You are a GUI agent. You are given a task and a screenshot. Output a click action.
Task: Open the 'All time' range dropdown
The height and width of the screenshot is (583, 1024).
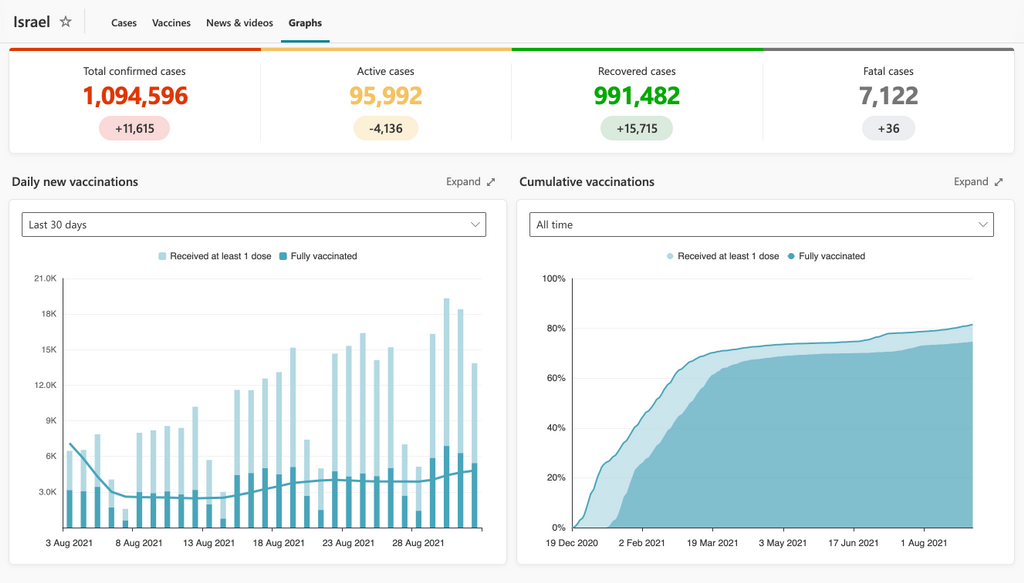tap(761, 225)
